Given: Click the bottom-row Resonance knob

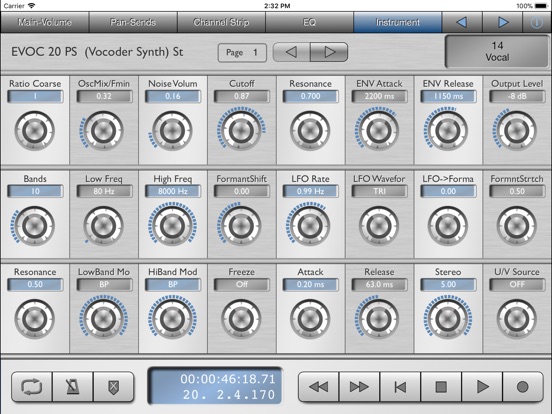Looking at the screenshot, I should coord(34,319).
